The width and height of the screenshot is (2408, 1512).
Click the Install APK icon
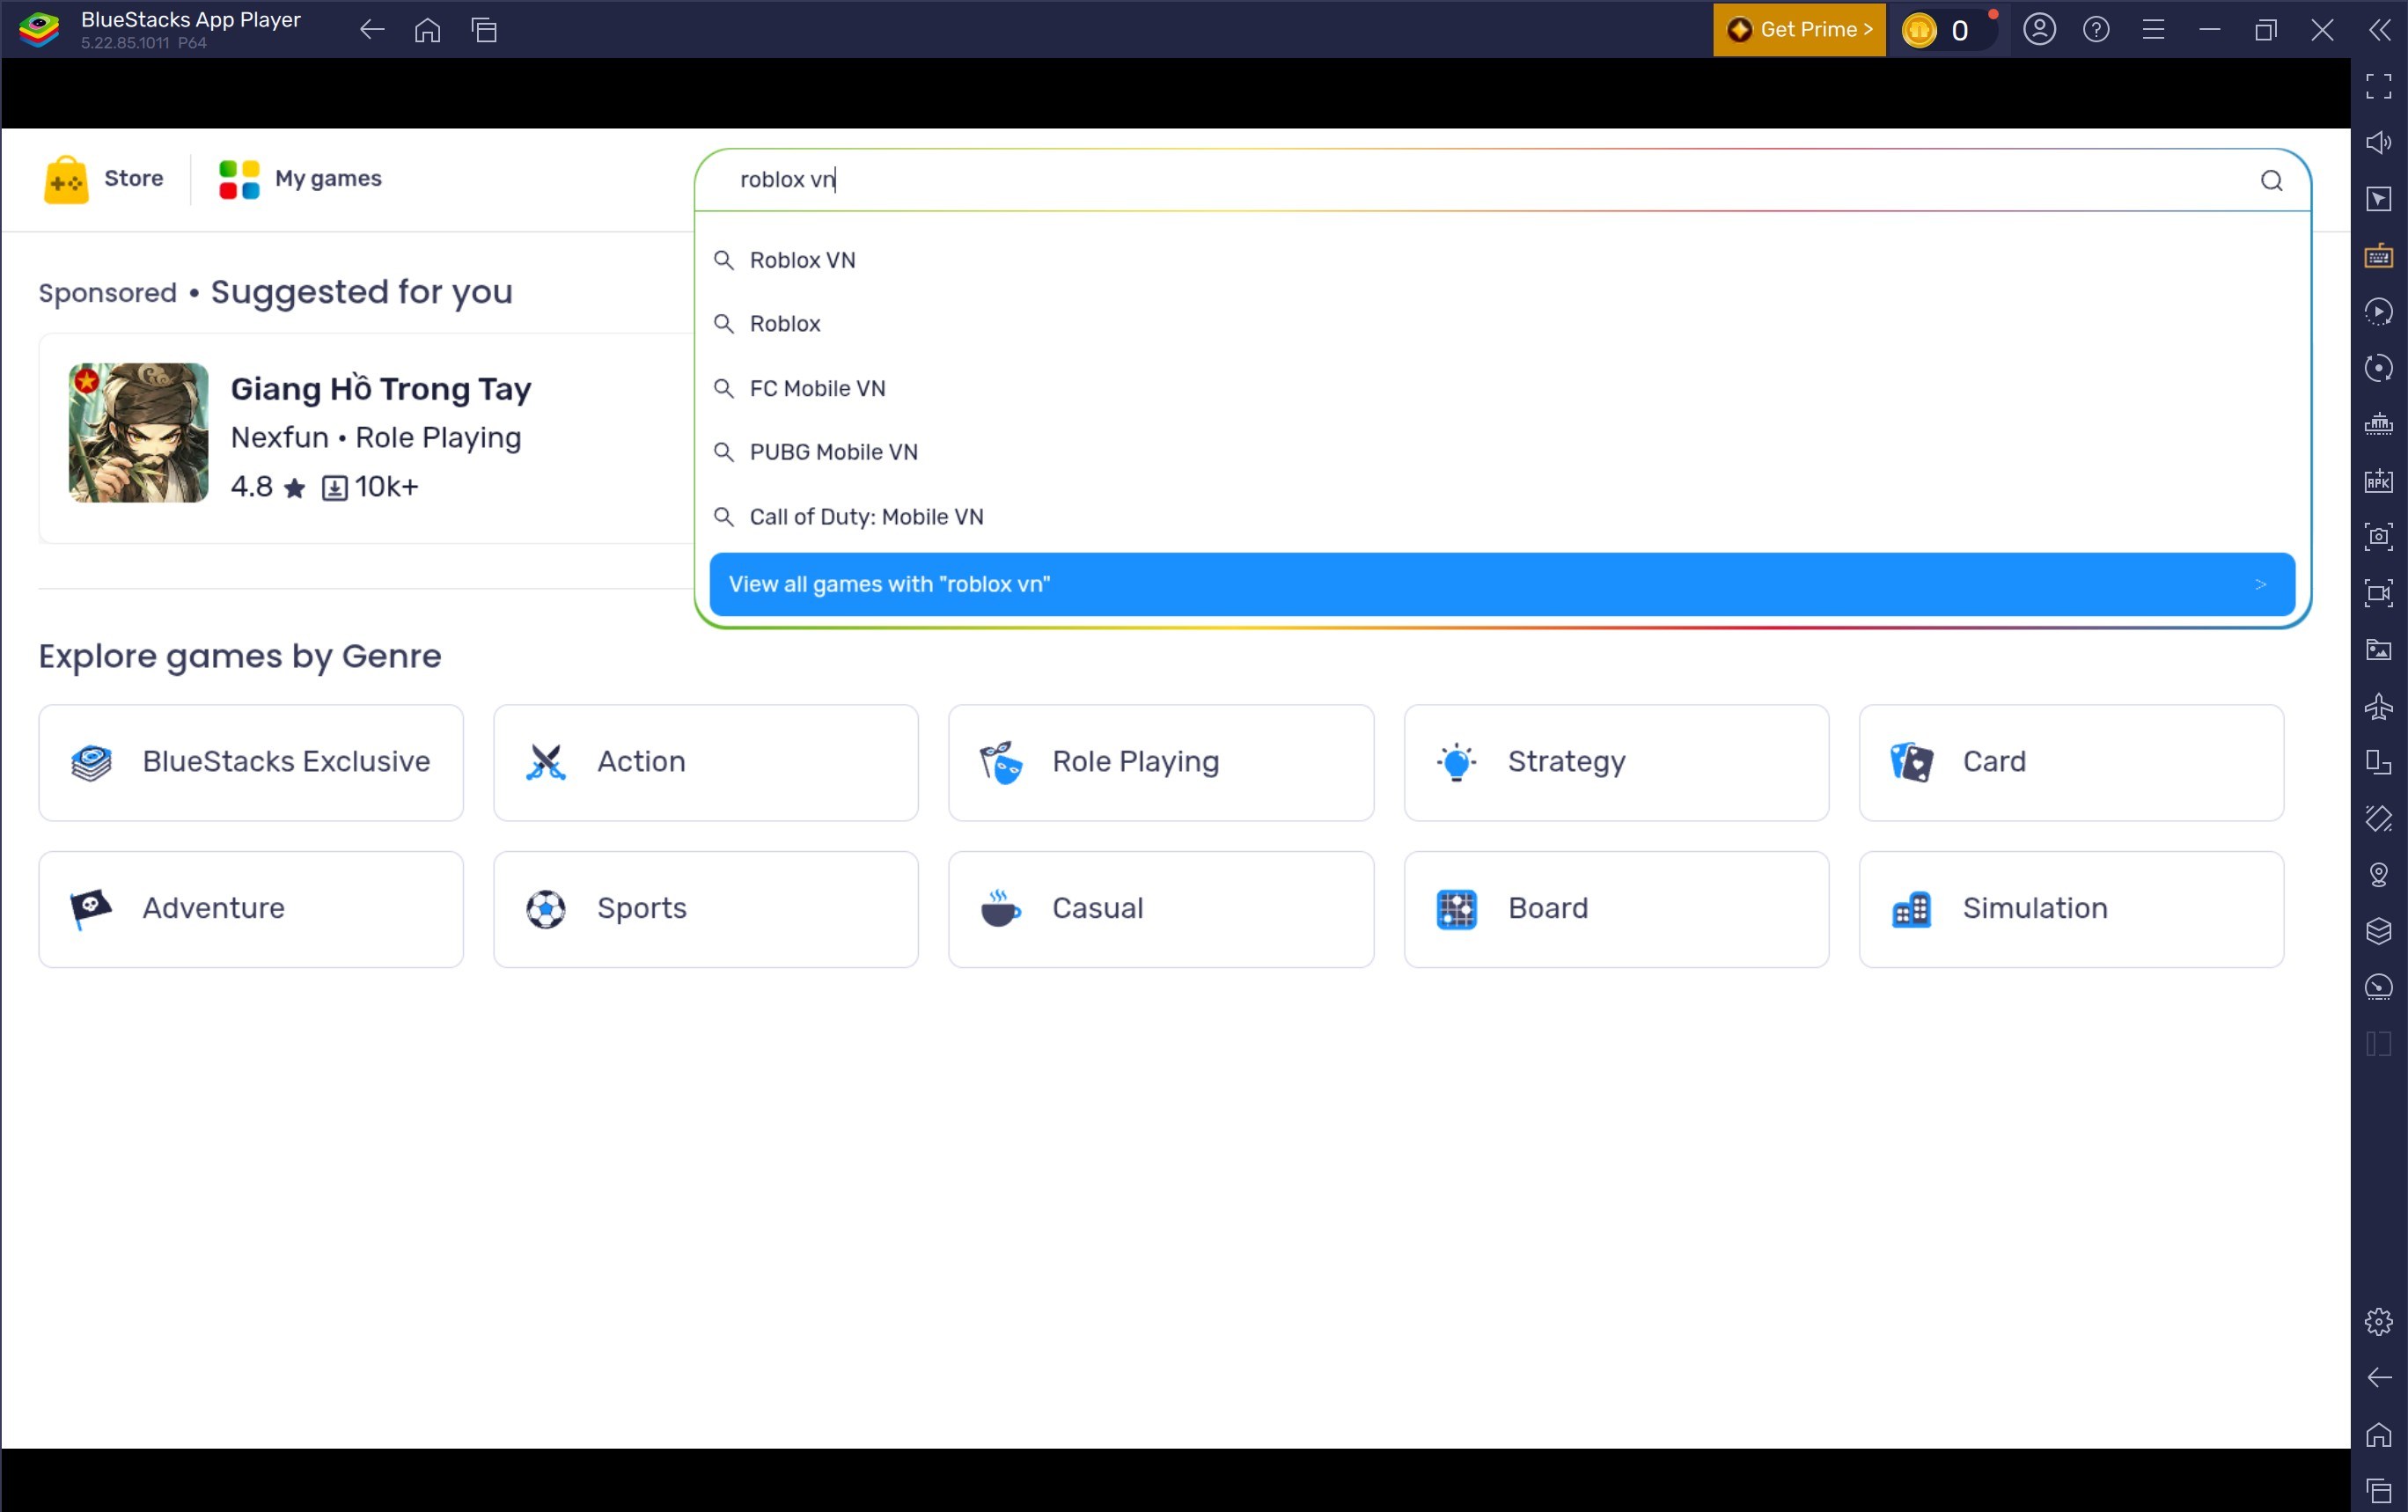2379,481
